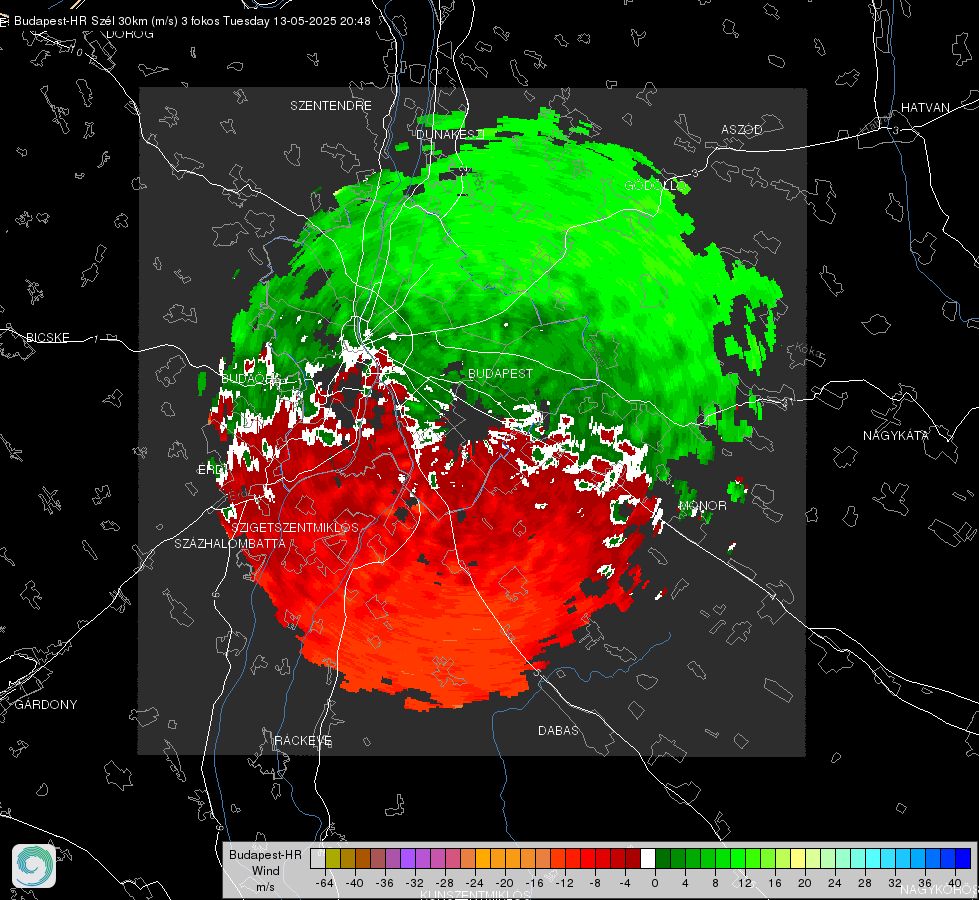Viewport: 979px width, 900px height.
Task: Click the Budapest-HR Wind m/s legend title
Action: [x=265, y=870]
